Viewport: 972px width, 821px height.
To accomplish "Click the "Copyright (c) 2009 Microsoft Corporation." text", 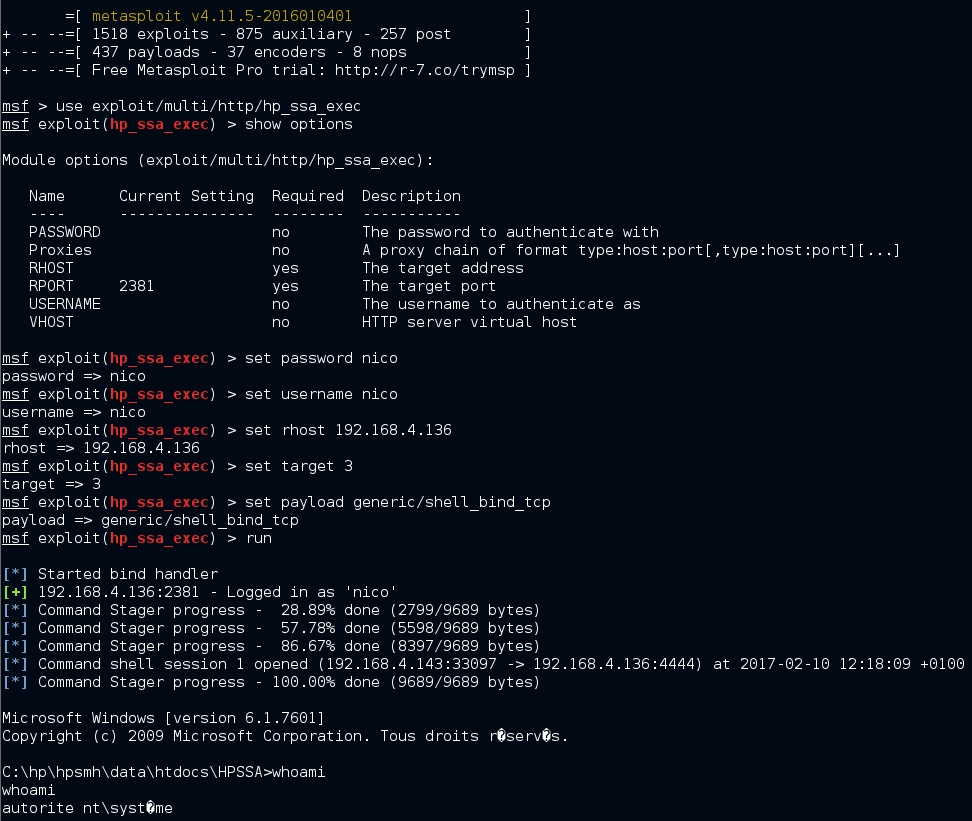I will click(186, 735).
